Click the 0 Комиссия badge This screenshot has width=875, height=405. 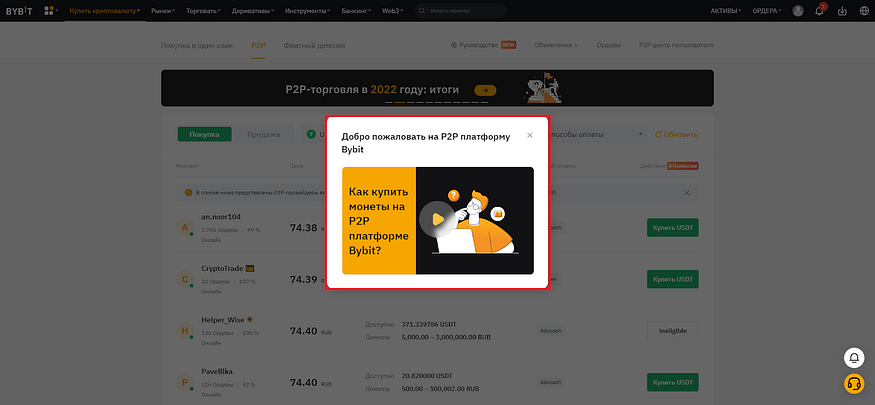pyautogui.click(x=682, y=166)
